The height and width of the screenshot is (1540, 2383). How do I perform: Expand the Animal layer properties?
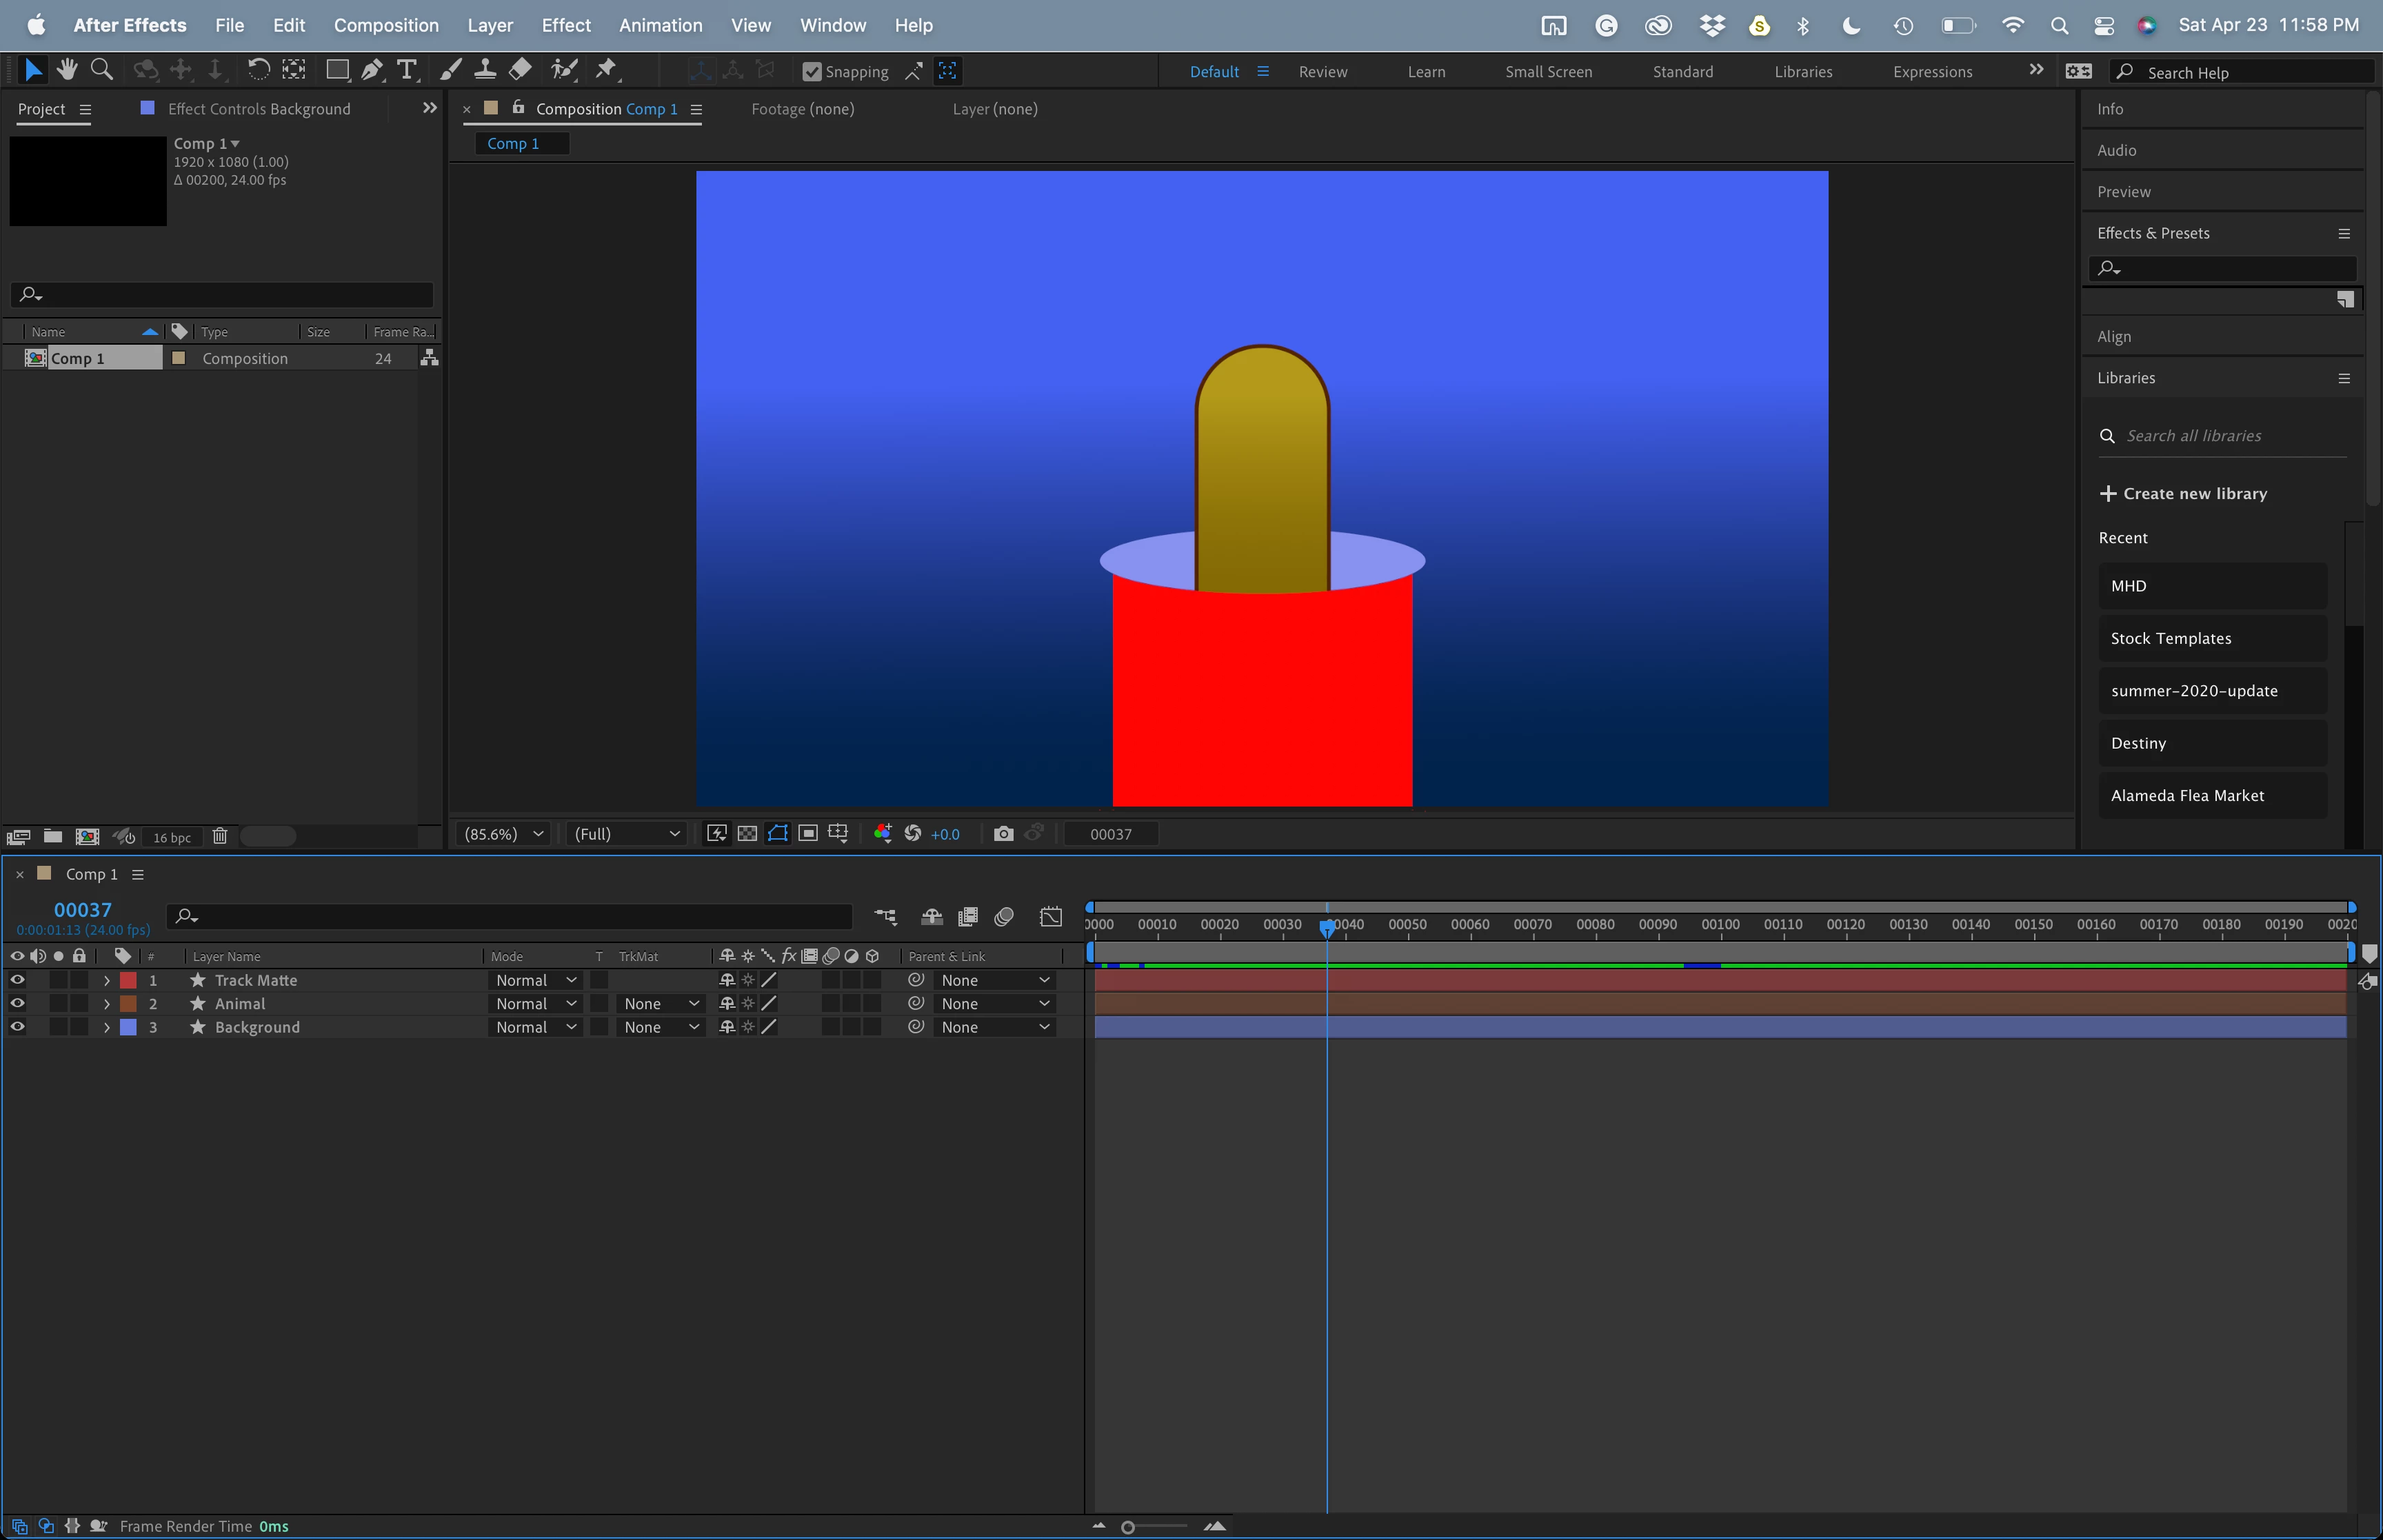pos(107,1004)
